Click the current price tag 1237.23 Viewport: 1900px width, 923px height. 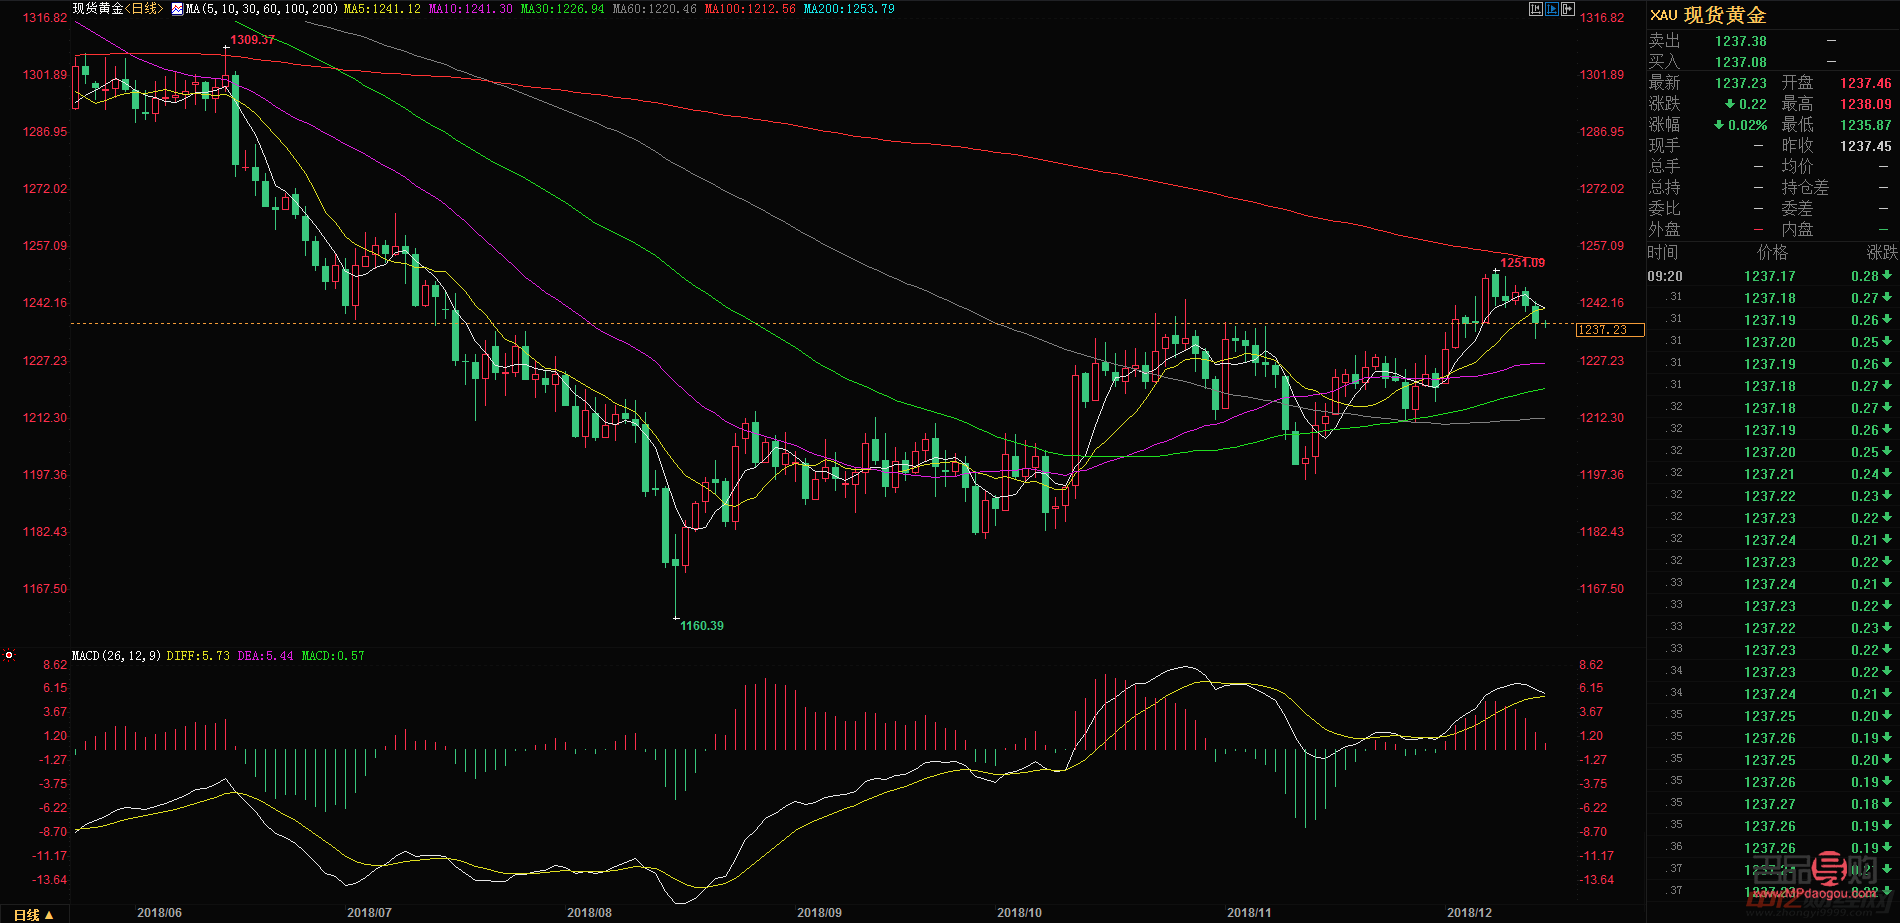tap(1602, 330)
